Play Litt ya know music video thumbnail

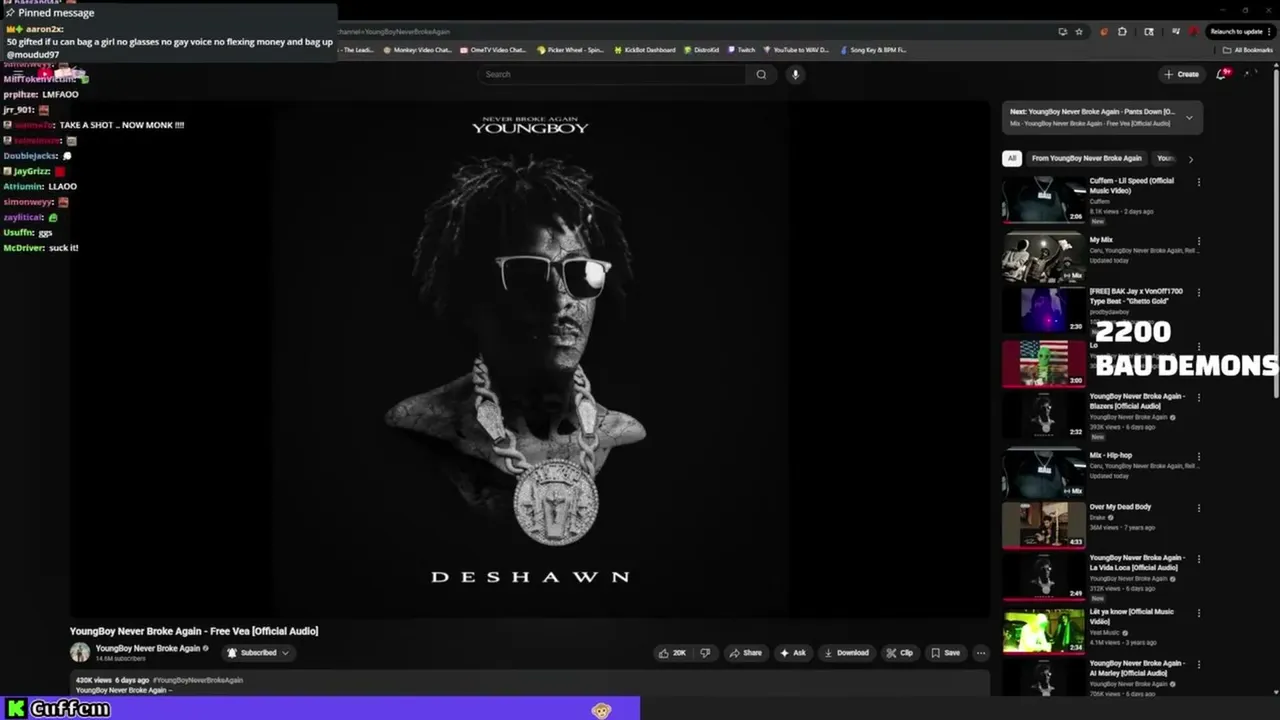pos(1044,632)
